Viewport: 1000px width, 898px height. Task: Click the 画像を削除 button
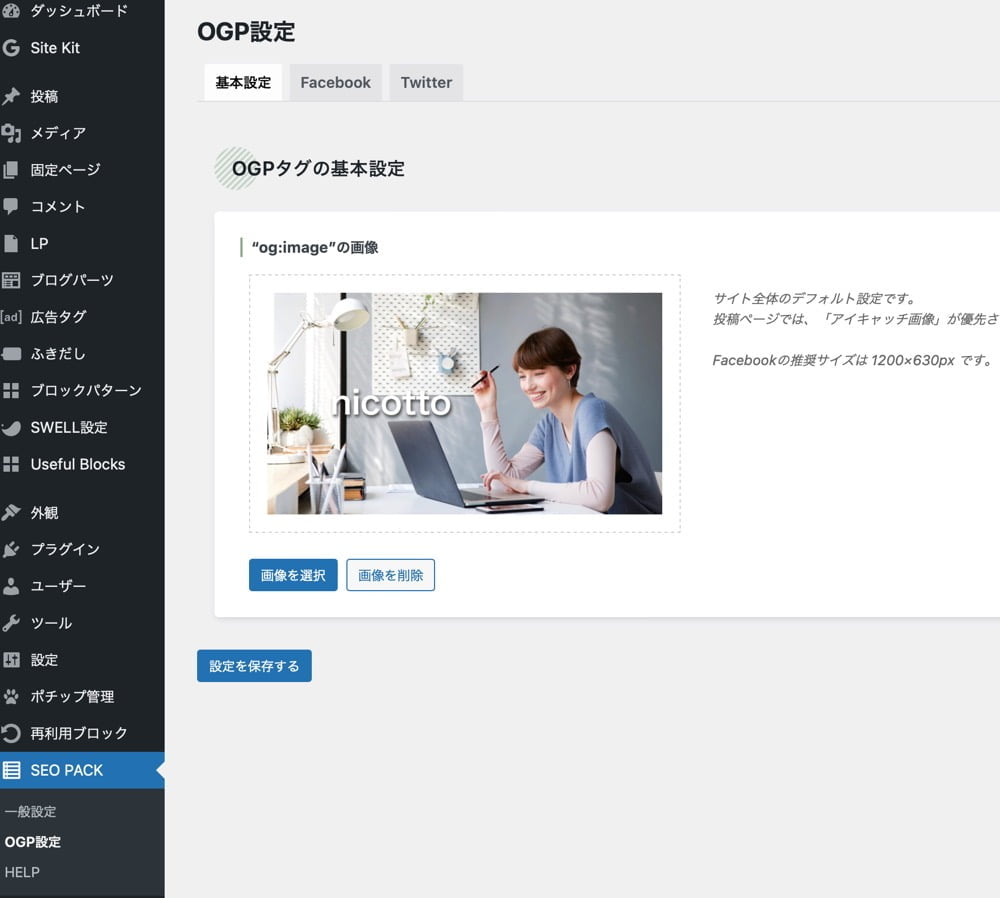(390, 575)
